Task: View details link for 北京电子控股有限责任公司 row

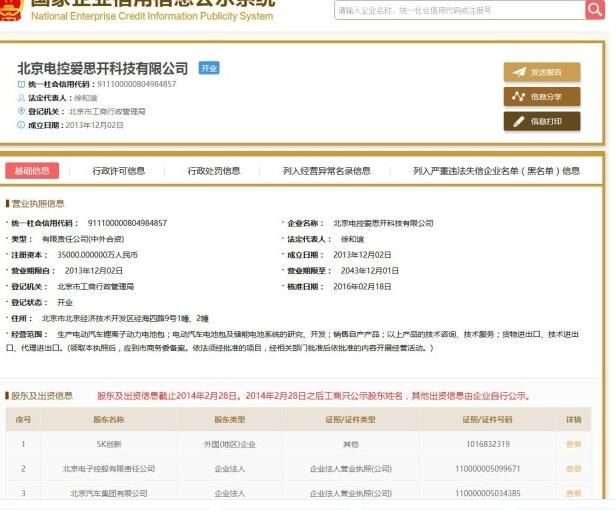Action: coord(574,468)
